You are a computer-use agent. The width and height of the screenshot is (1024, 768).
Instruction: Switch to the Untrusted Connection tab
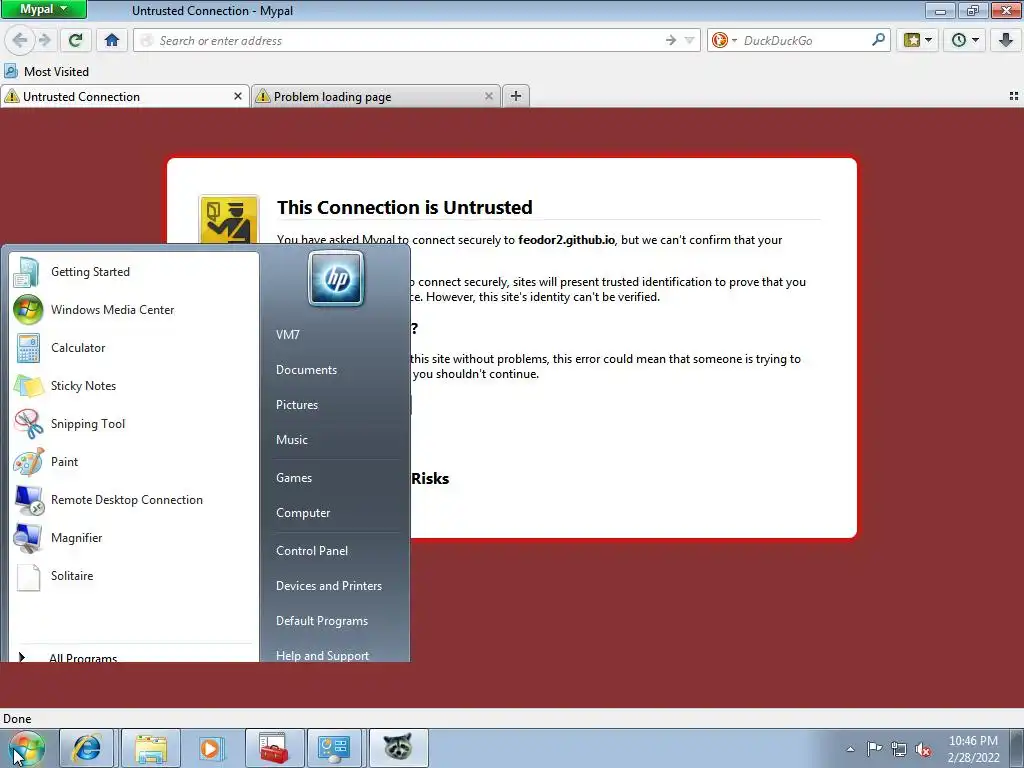(125, 97)
